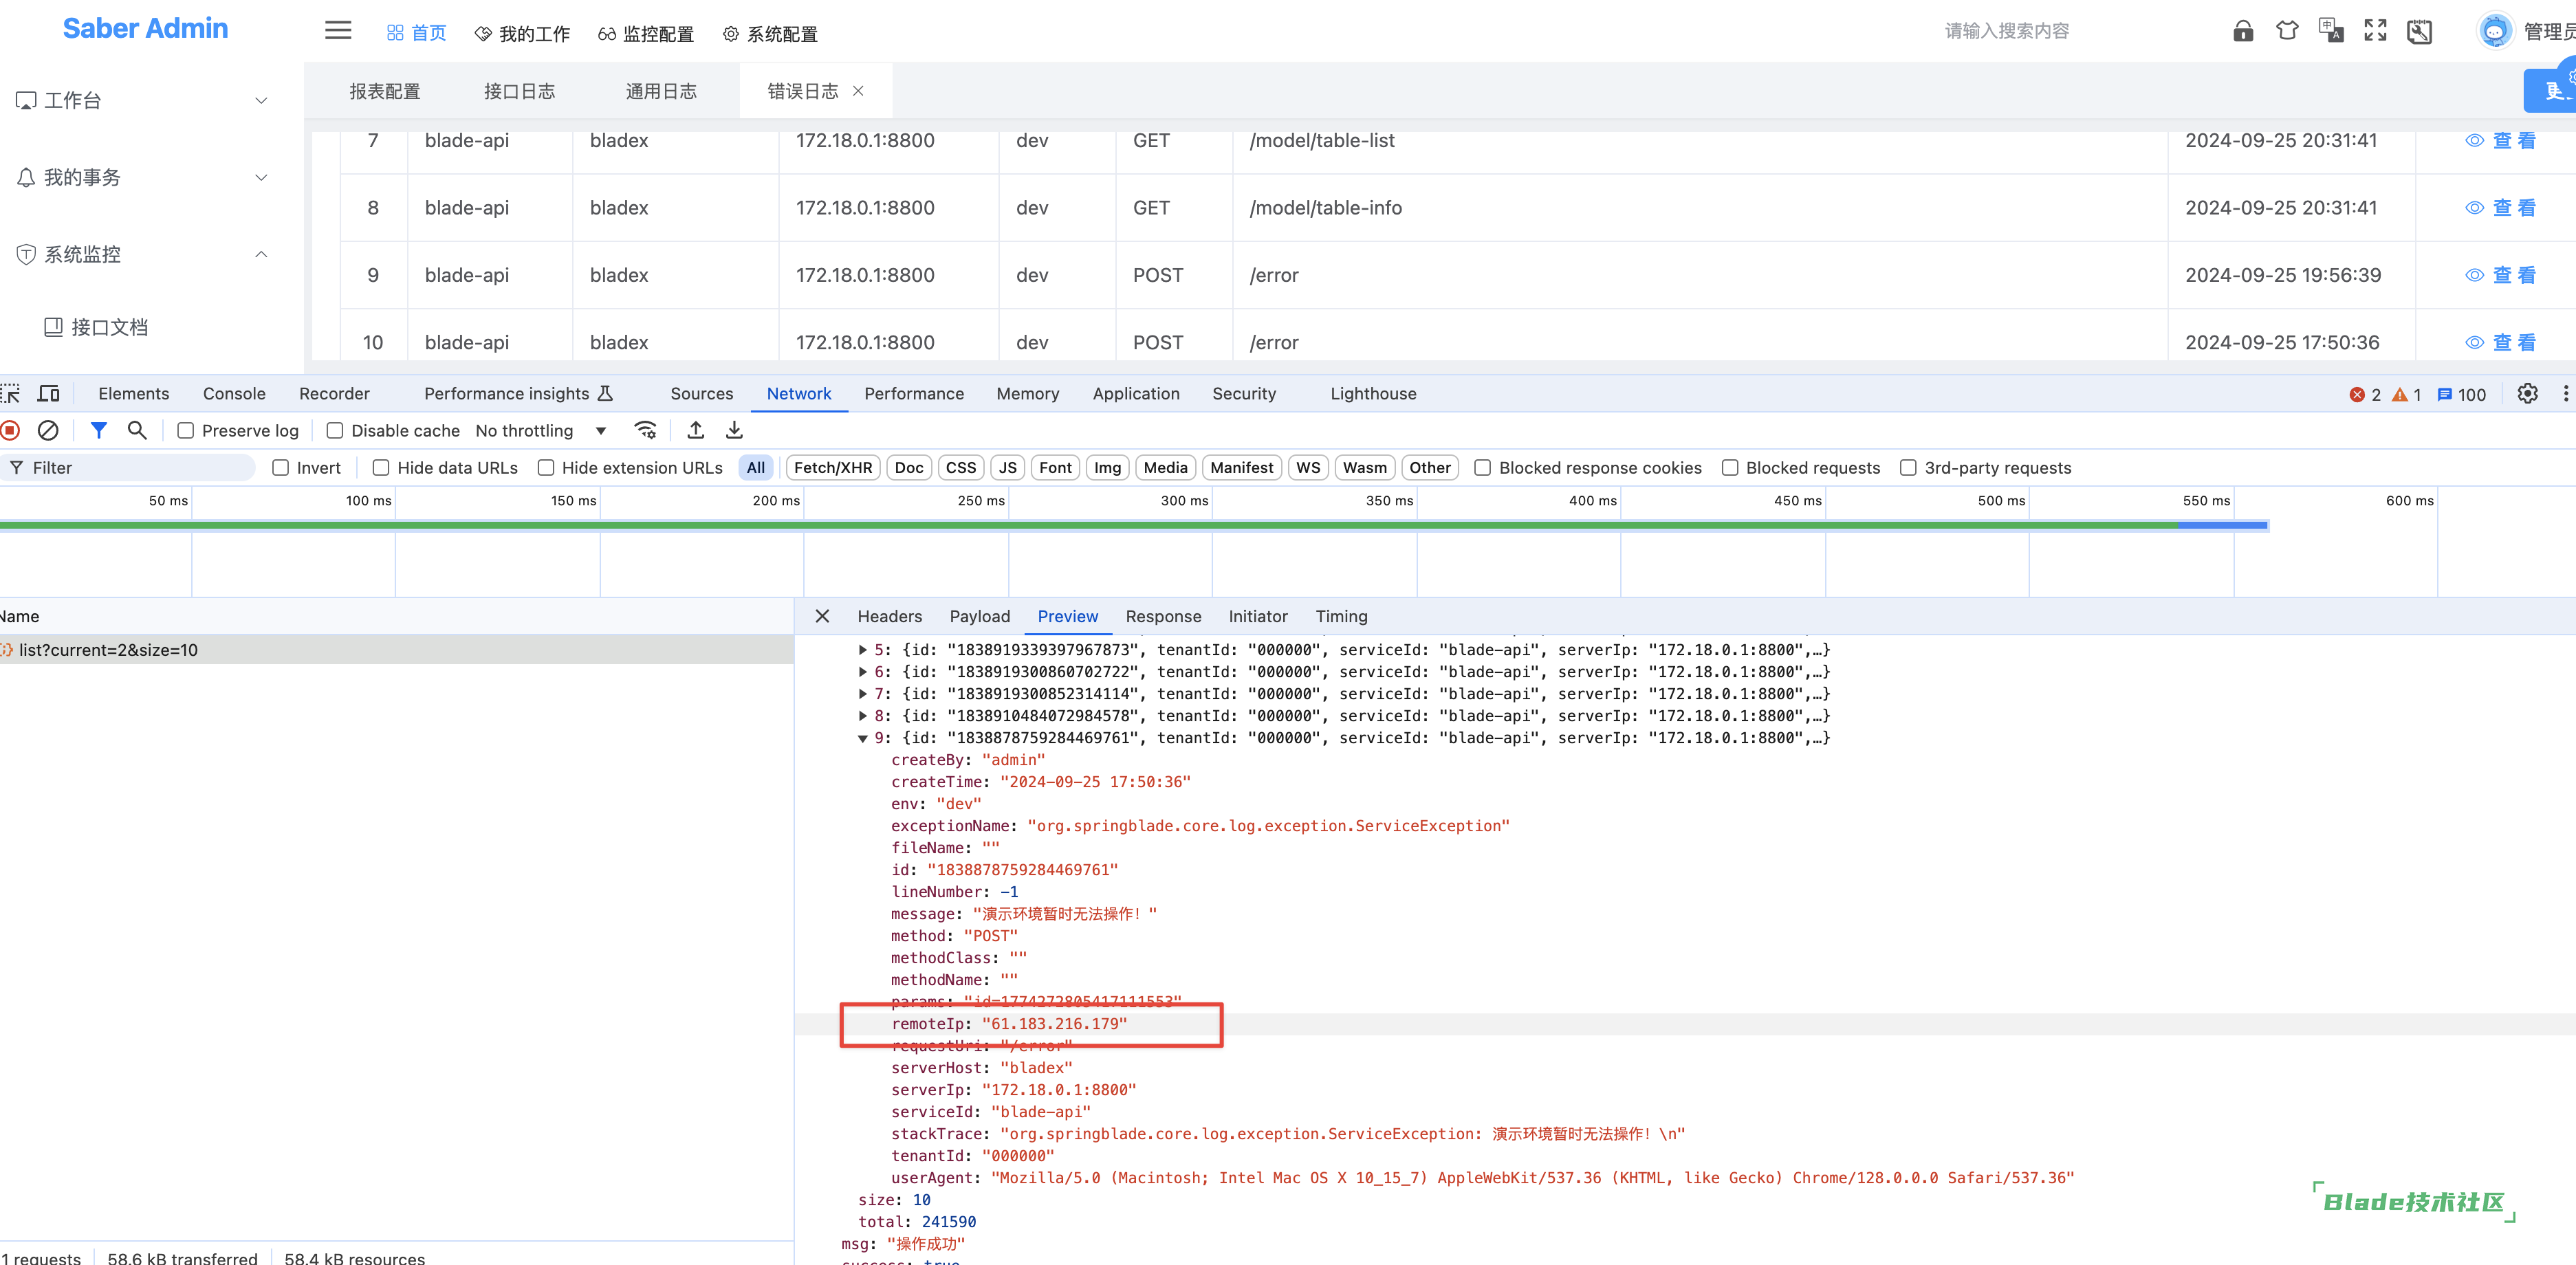Click the warning count badge
This screenshot has width=2576, height=1265.
(2406, 395)
